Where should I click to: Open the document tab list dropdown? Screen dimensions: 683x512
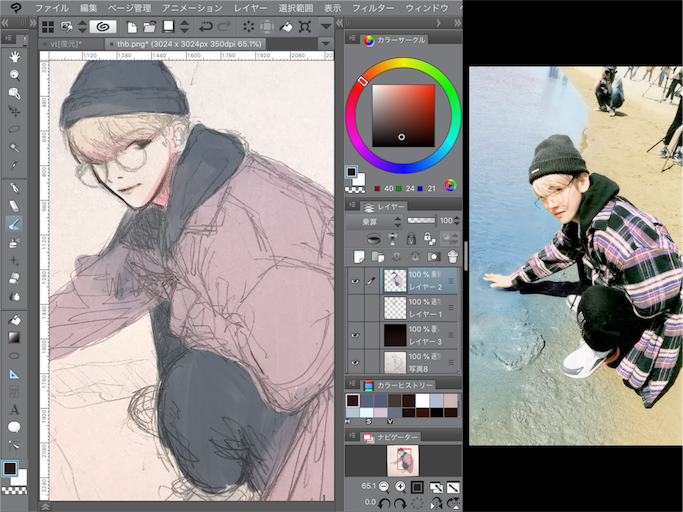325,44
